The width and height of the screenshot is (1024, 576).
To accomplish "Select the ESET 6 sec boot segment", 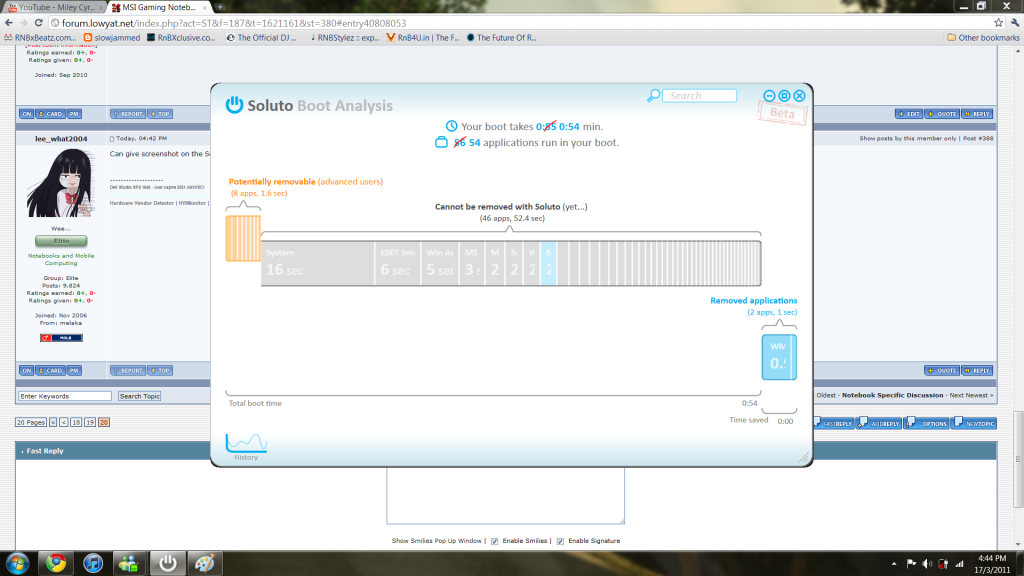I will click(395, 263).
